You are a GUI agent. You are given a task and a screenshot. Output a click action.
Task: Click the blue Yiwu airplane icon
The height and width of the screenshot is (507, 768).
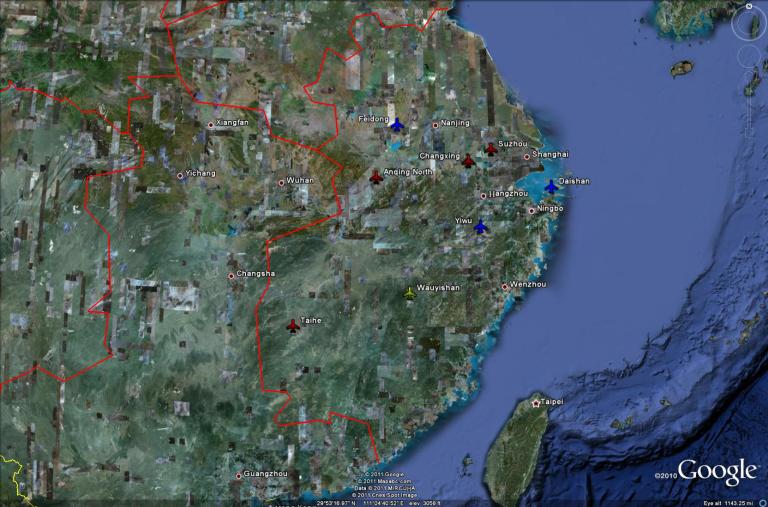tap(480, 227)
